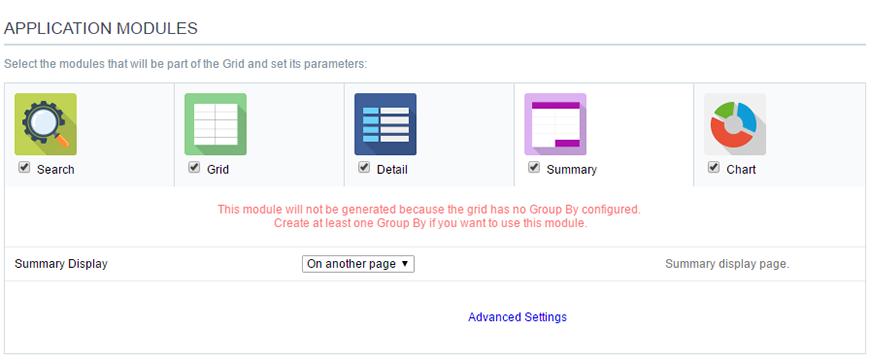Select the Chart tab label
Image resolution: width=870 pixels, height=361 pixels.
pyautogui.click(x=741, y=170)
